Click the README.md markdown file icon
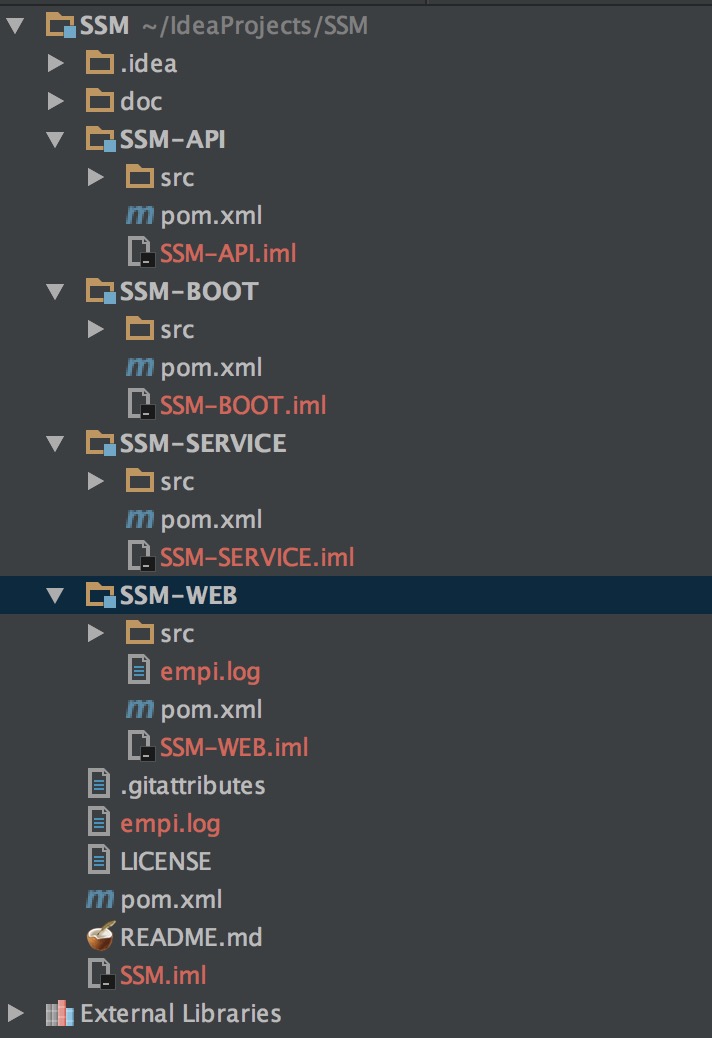This screenshot has height=1038, width=712. [x=101, y=936]
